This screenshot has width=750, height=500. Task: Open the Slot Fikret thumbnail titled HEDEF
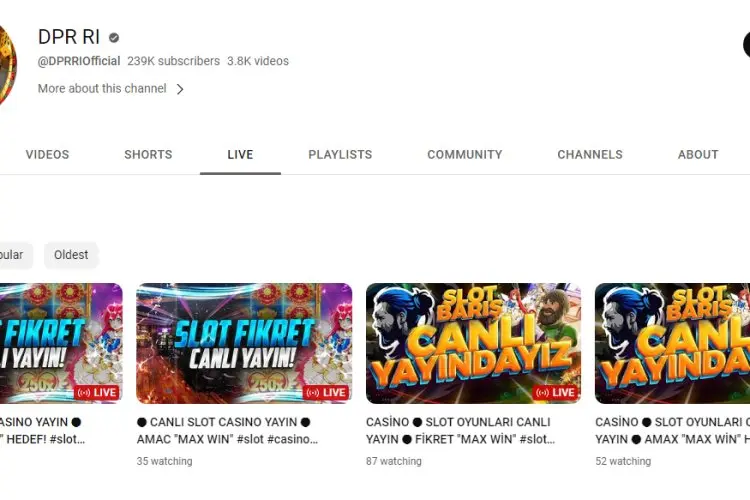click(61, 344)
